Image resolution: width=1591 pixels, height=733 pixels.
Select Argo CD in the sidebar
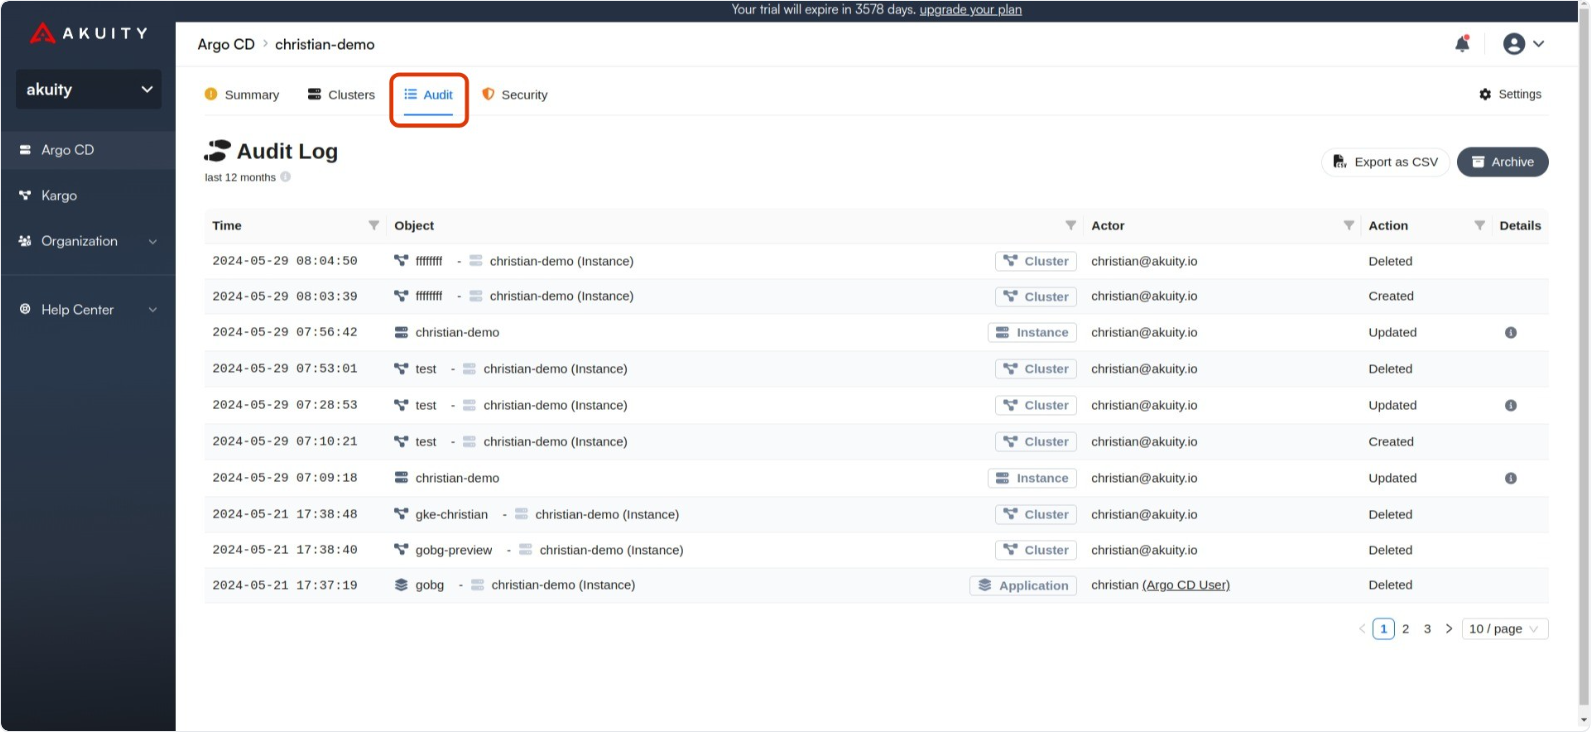(x=88, y=150)
